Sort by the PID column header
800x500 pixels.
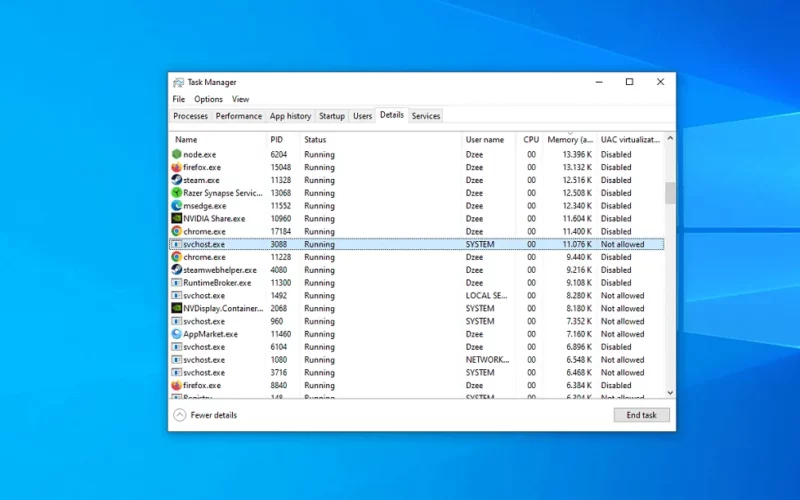(x=283, y=139)
